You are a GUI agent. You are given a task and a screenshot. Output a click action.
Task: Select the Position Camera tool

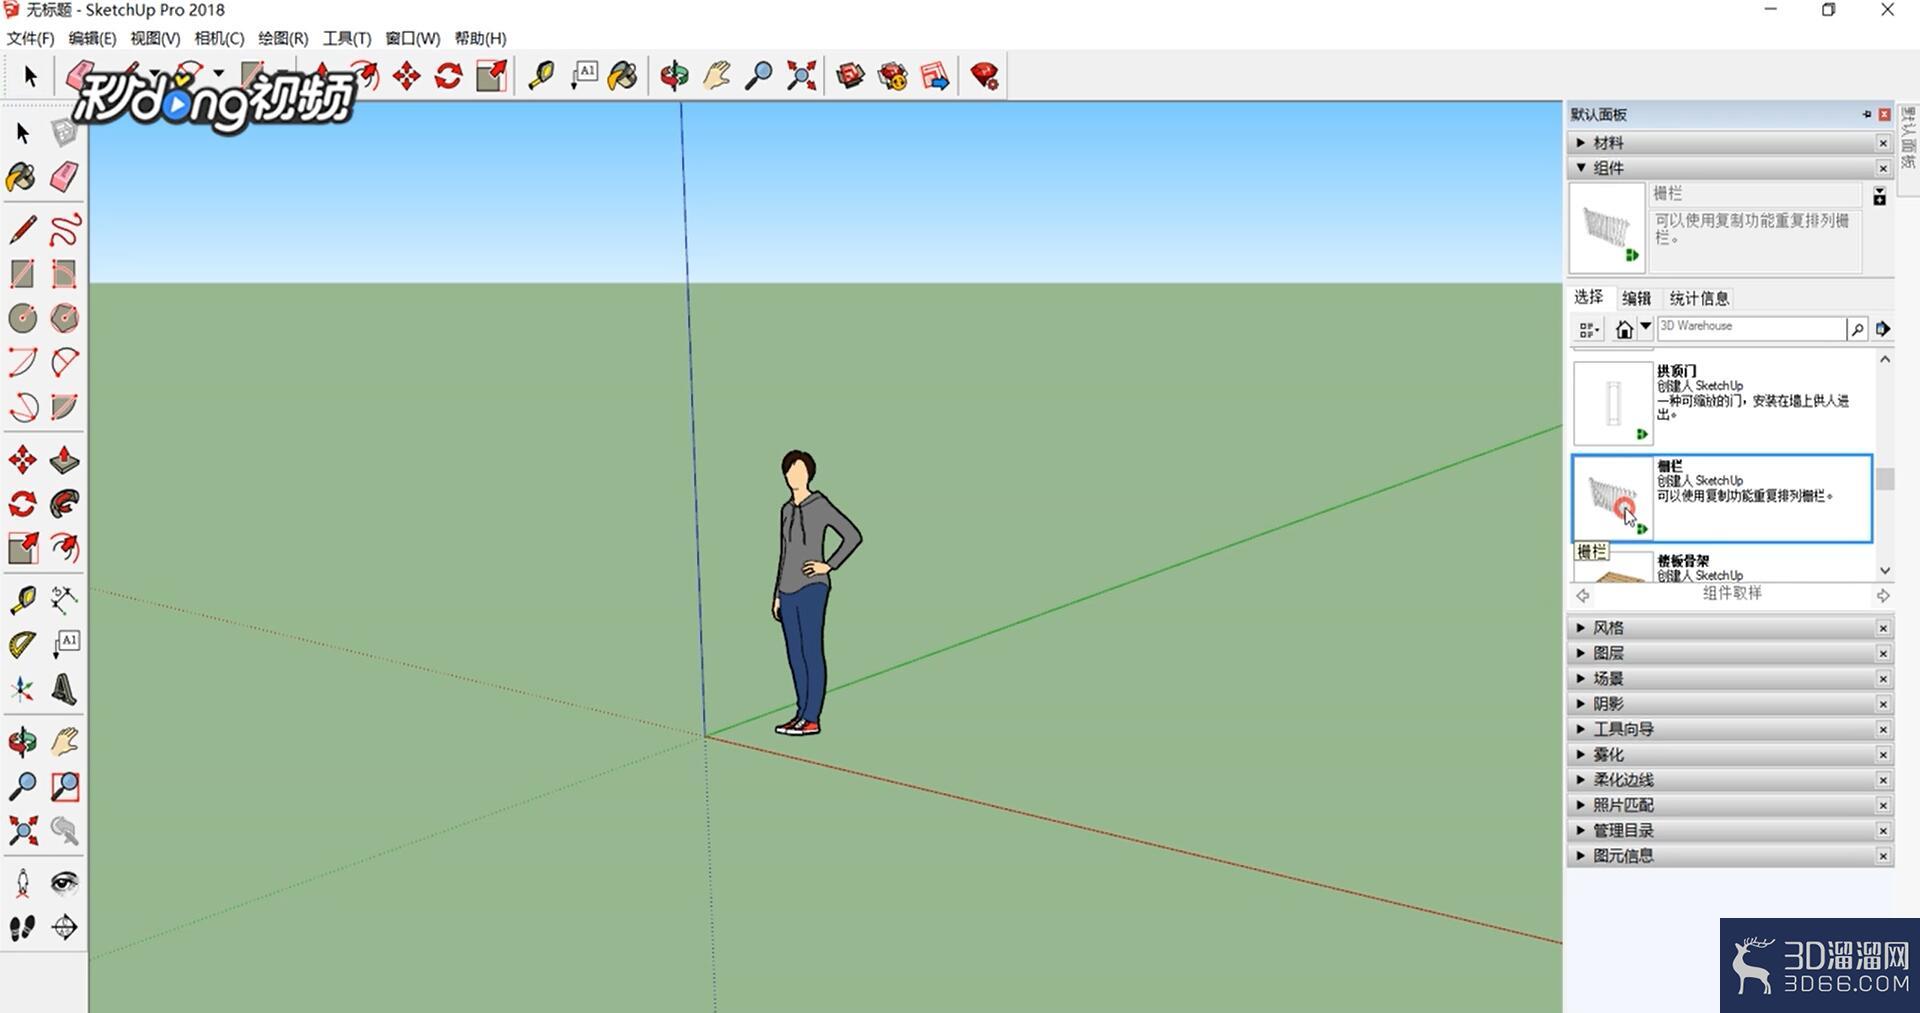(x=22, y=883)
